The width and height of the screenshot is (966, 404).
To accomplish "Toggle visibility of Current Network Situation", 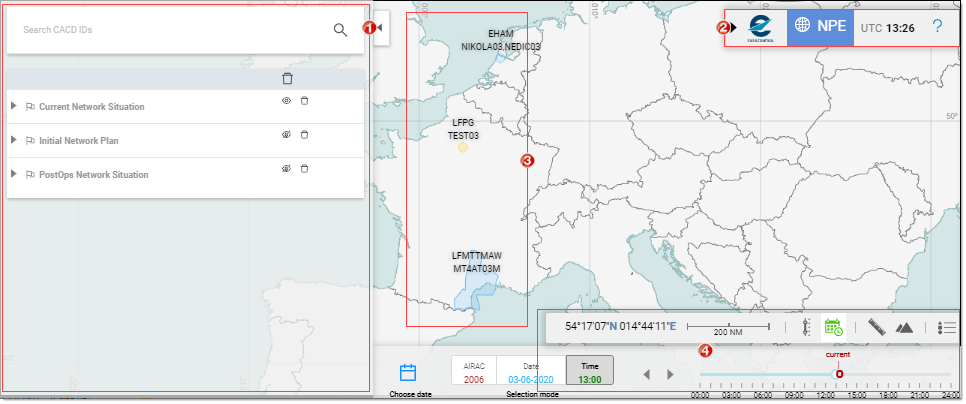I will [286, 100].
